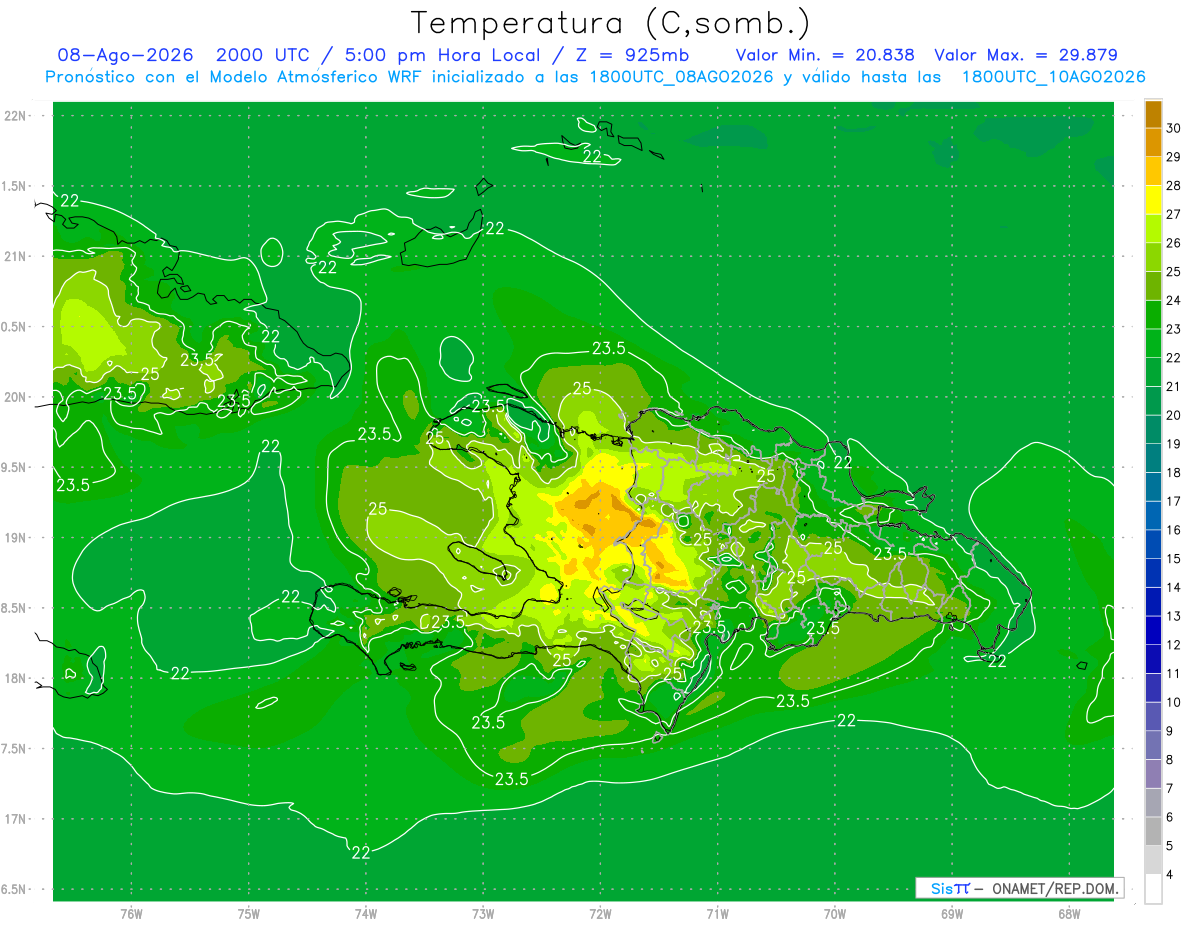Image resolution: width=1200 pixels, height=927 pixels.
Task: Click the "70W" longitude axis label
Action: [x=835, y=914]
